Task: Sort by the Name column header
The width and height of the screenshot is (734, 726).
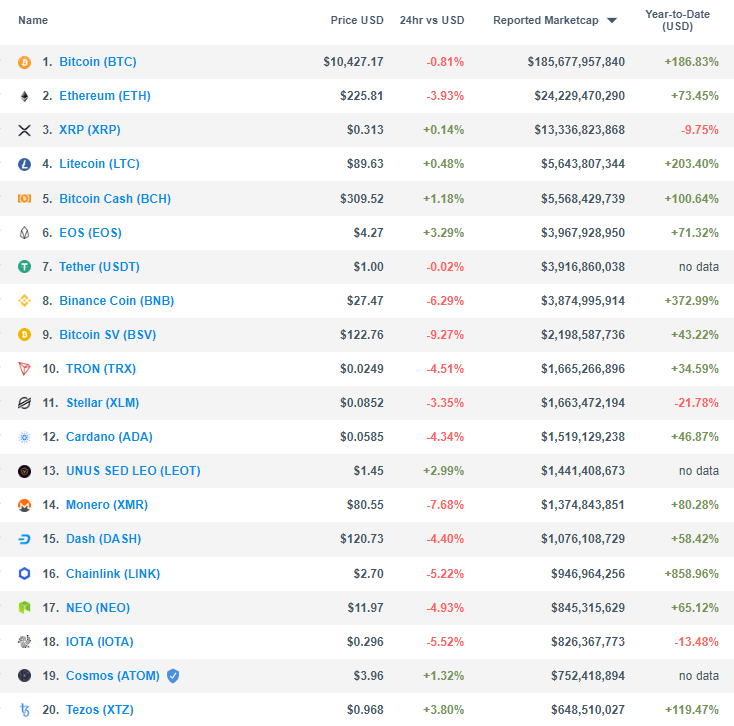Action: coord(33,21)
